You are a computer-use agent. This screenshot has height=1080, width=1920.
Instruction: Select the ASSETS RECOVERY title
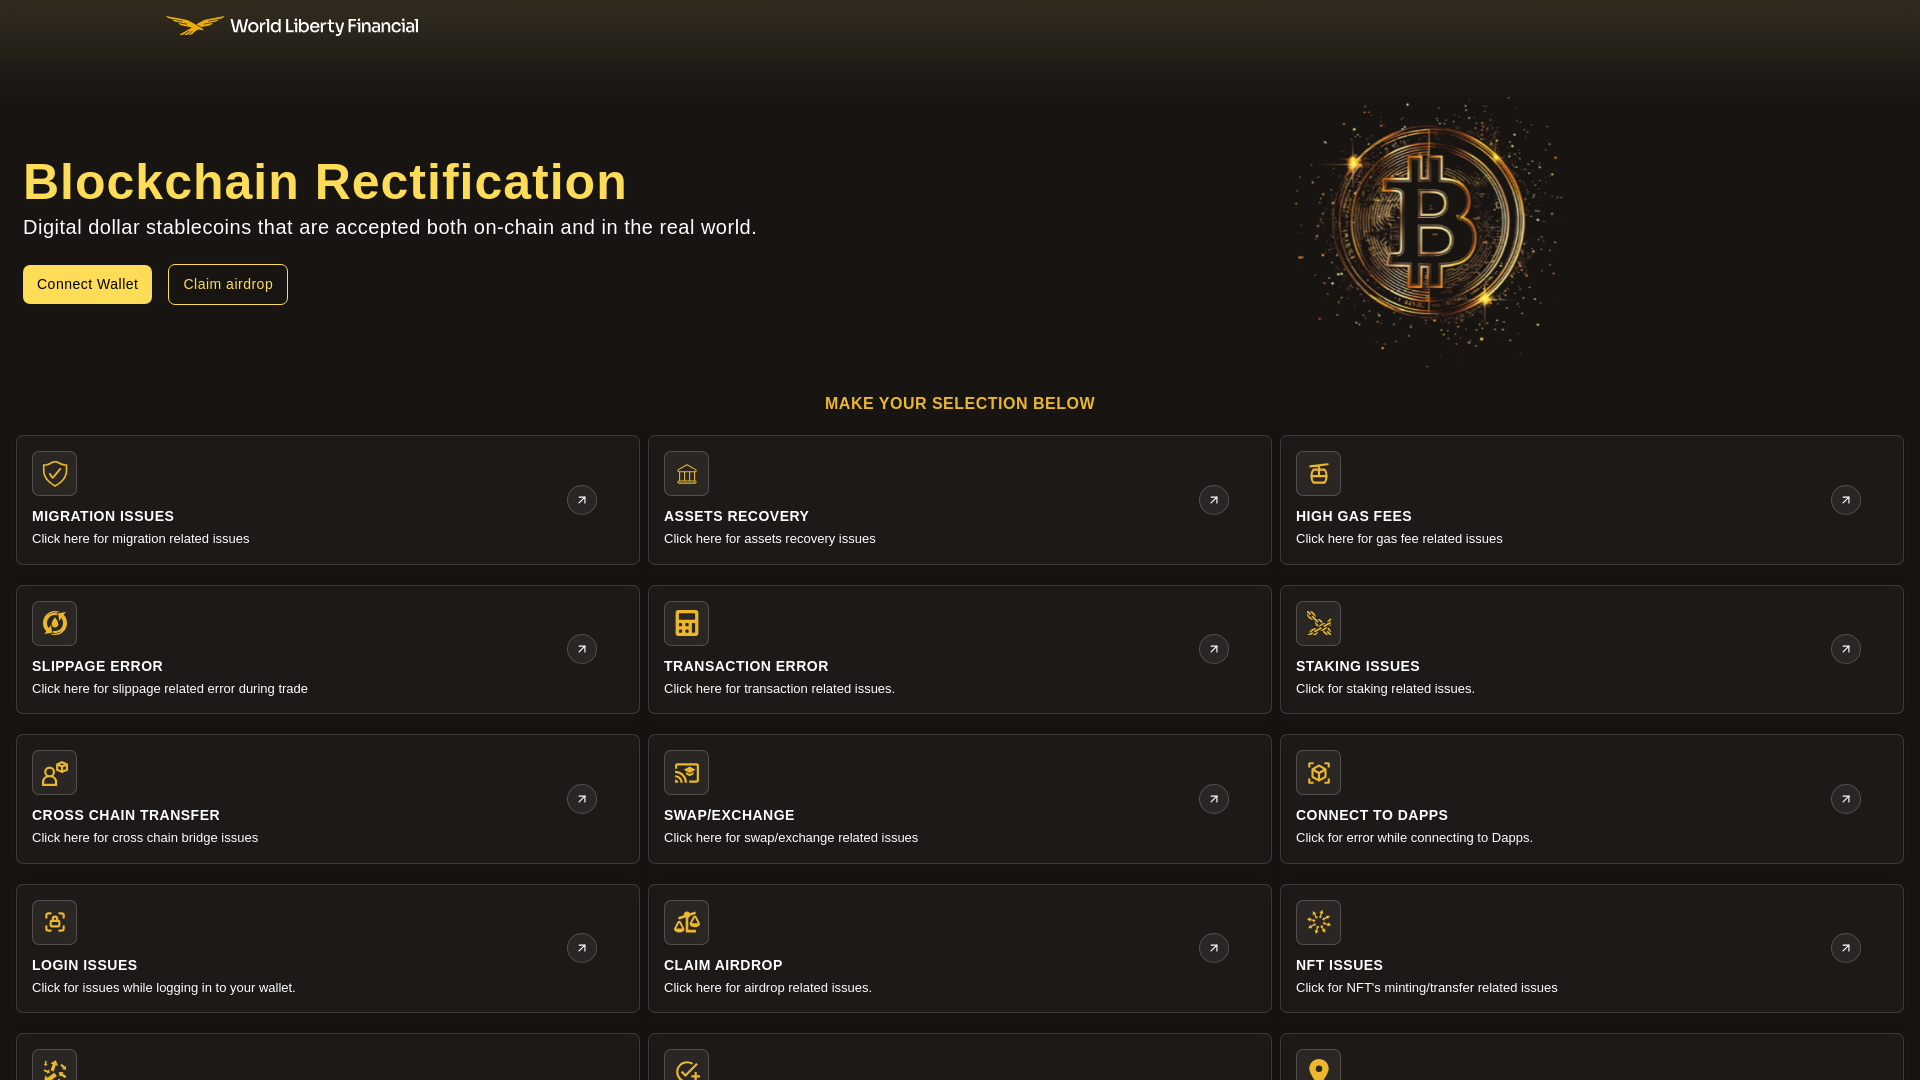point(736,516)
